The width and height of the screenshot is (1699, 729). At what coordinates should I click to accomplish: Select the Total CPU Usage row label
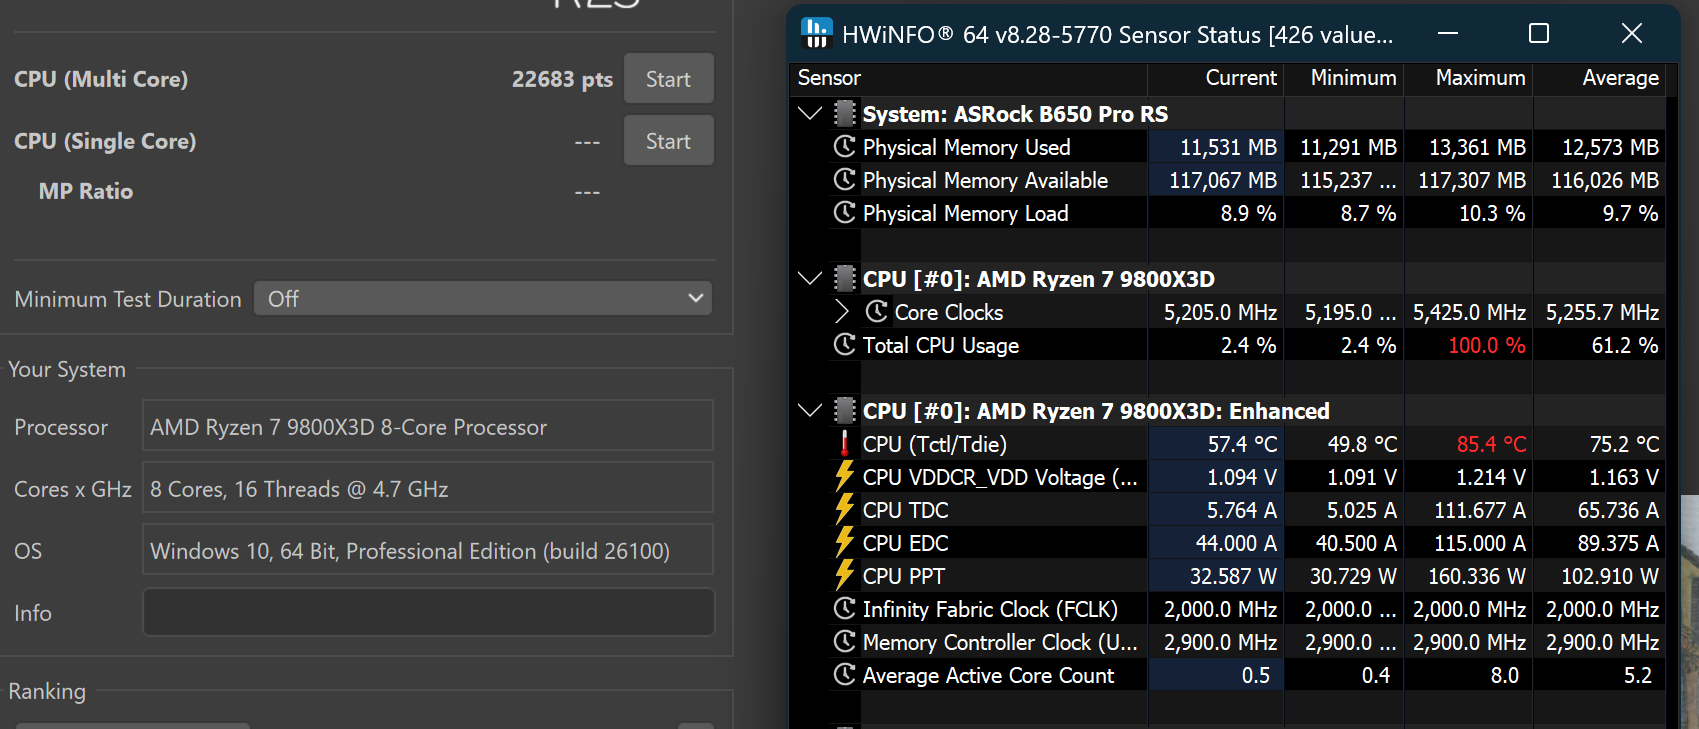(x=941, y=345)
